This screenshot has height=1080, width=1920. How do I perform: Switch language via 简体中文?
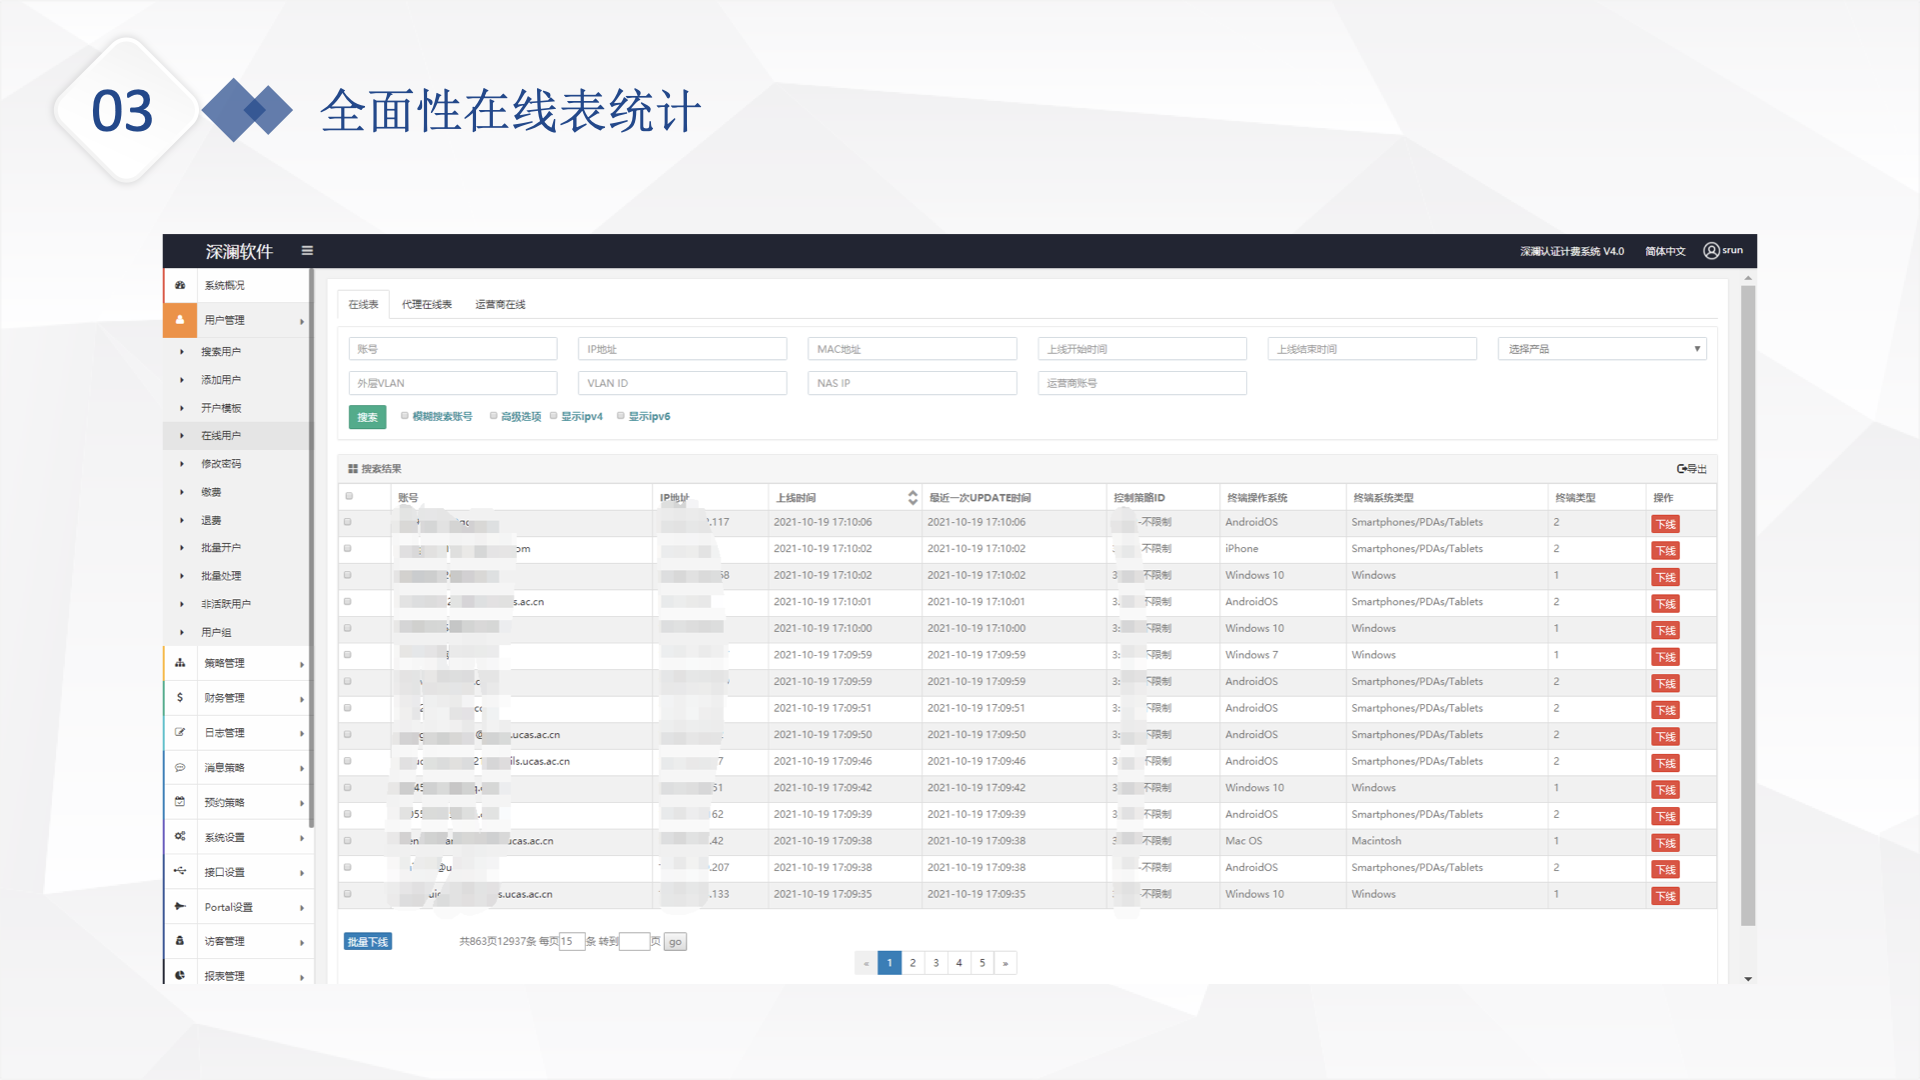(1665, 251)
